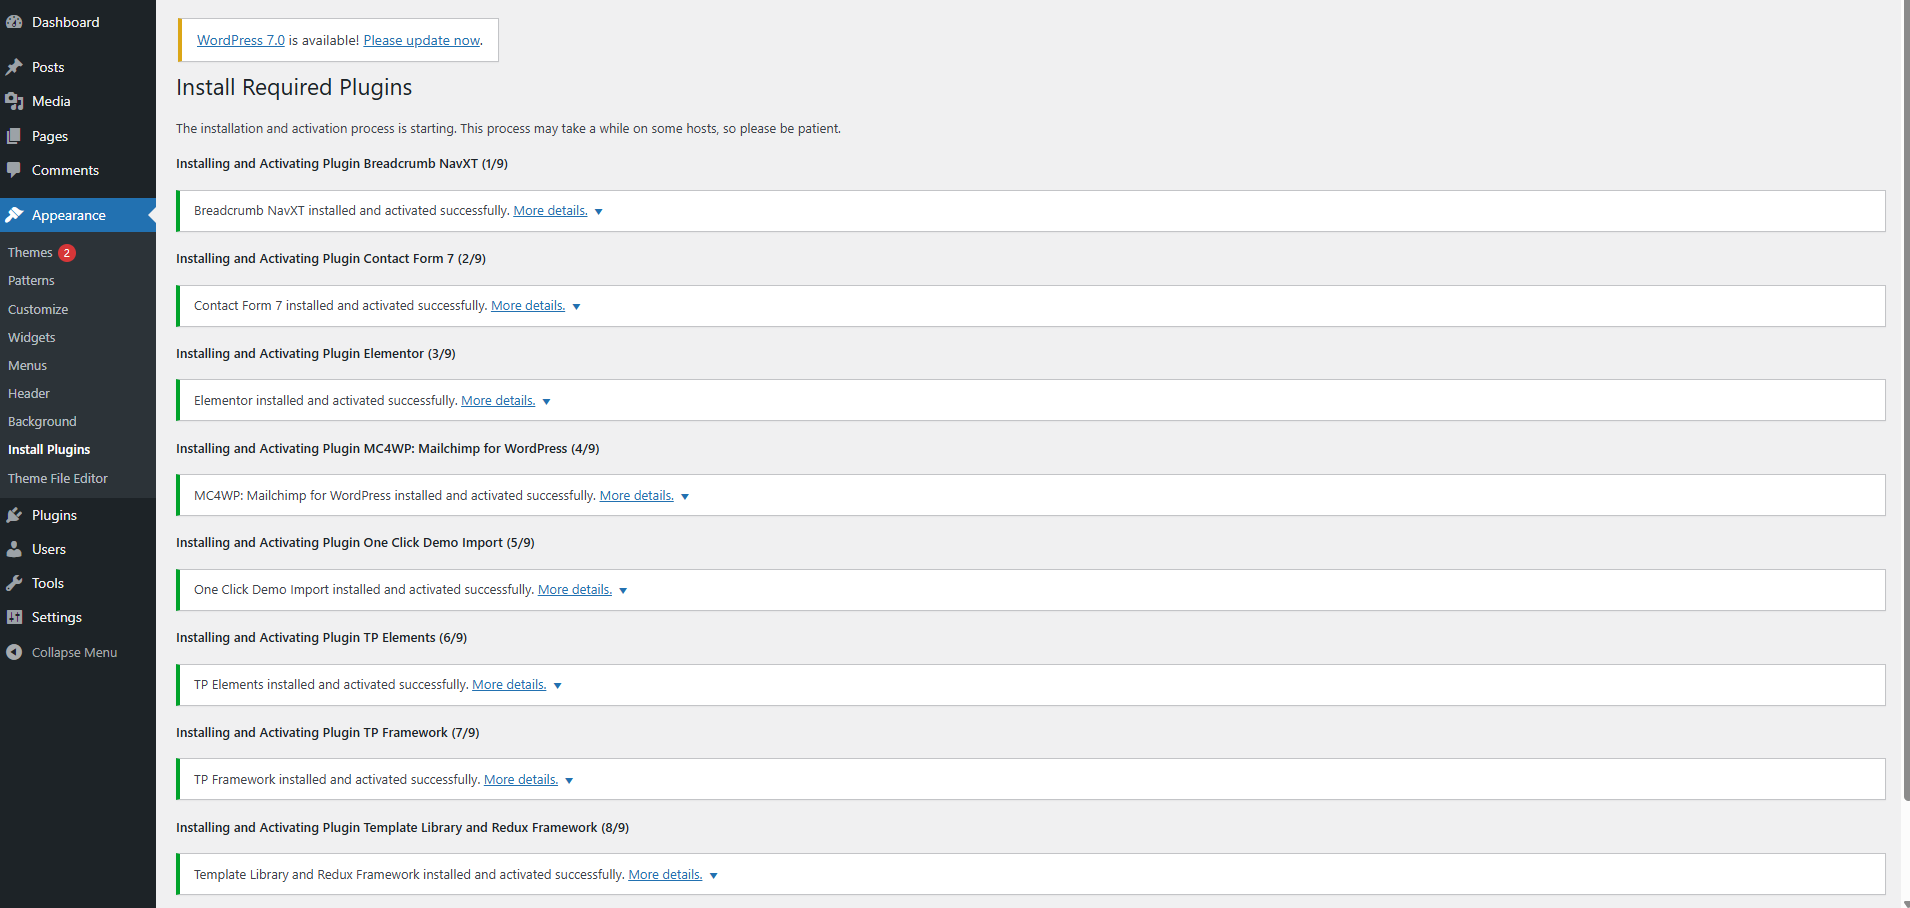Click the Collapse Menu arrow icon
The height and width of the screenshot is (908, 1910).
(x=14, y=652)
